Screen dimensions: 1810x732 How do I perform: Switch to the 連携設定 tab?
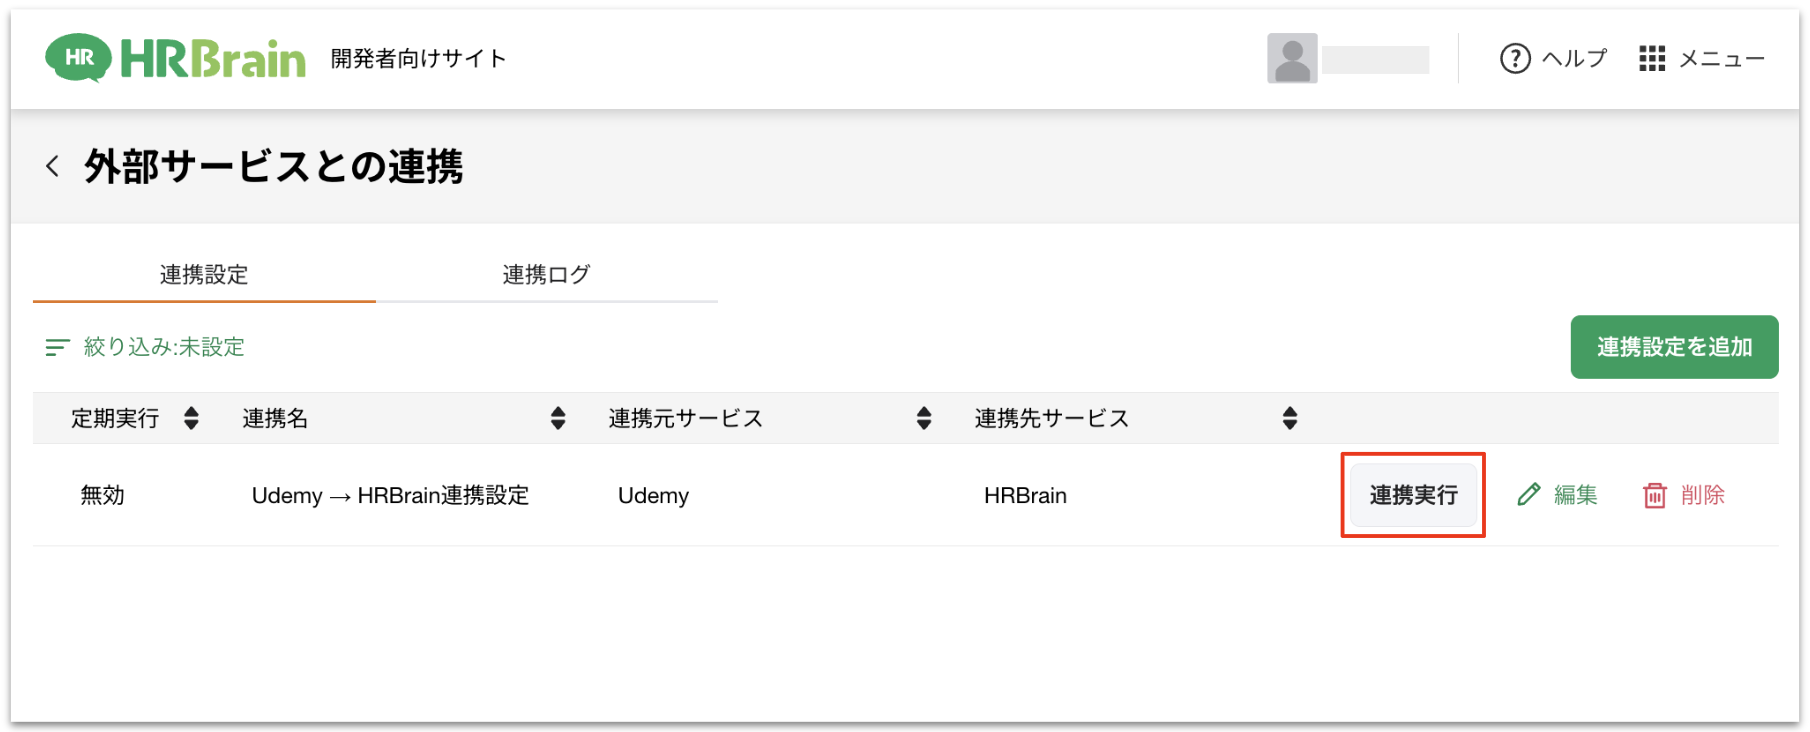[204, 275]
